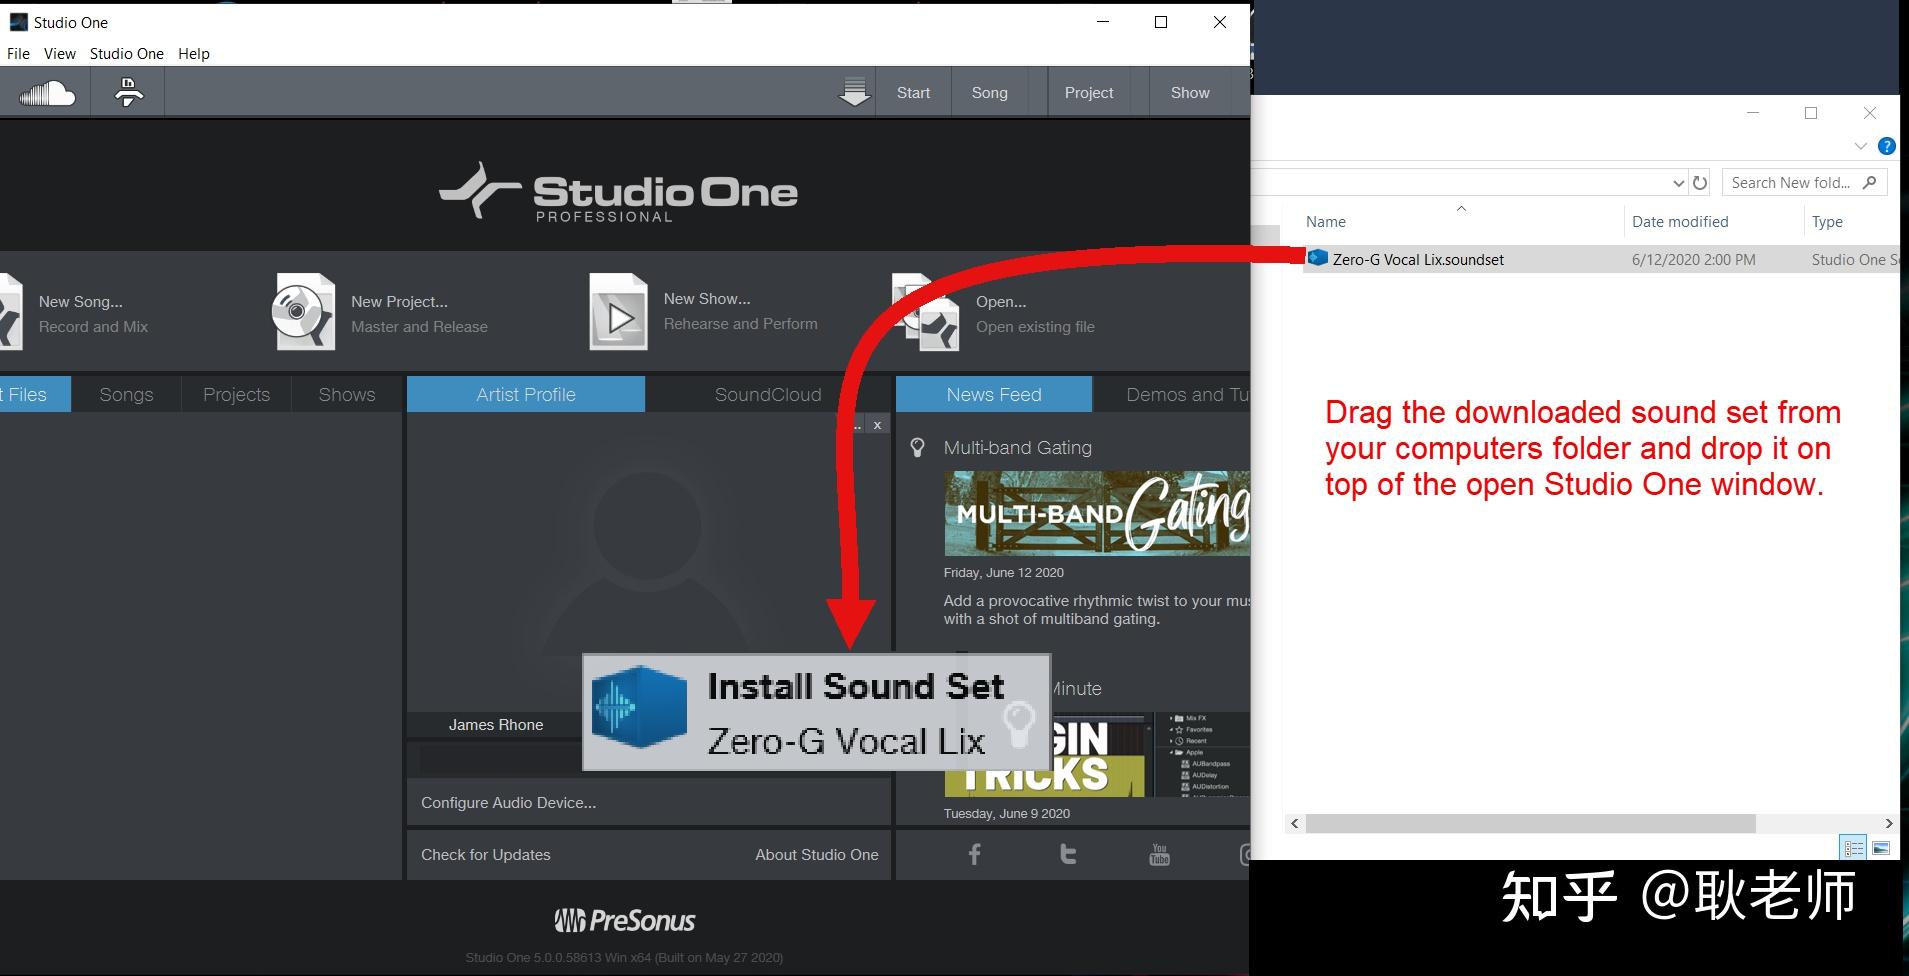Click New Project Master and Release
This screenshot has width=1909, height=976.
point(419,314)
